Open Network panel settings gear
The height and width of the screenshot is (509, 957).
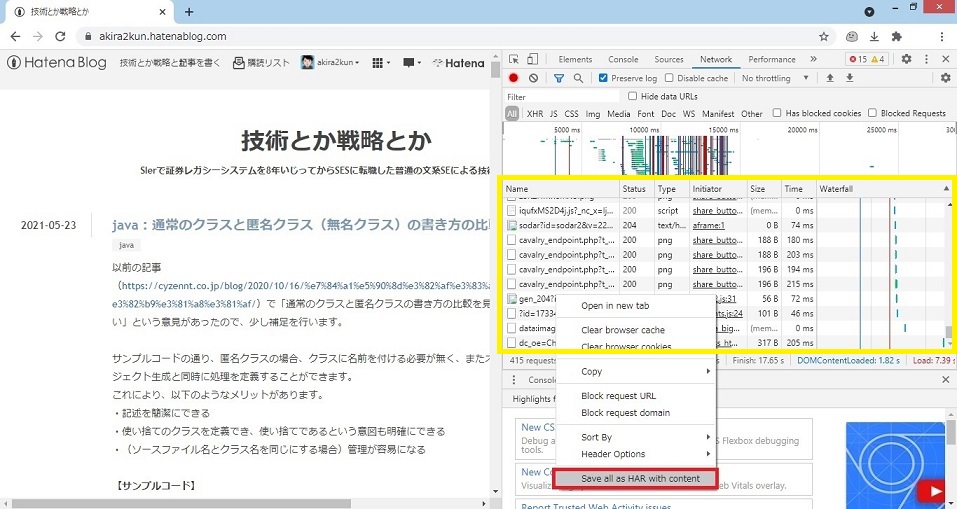tap(945, 78)
